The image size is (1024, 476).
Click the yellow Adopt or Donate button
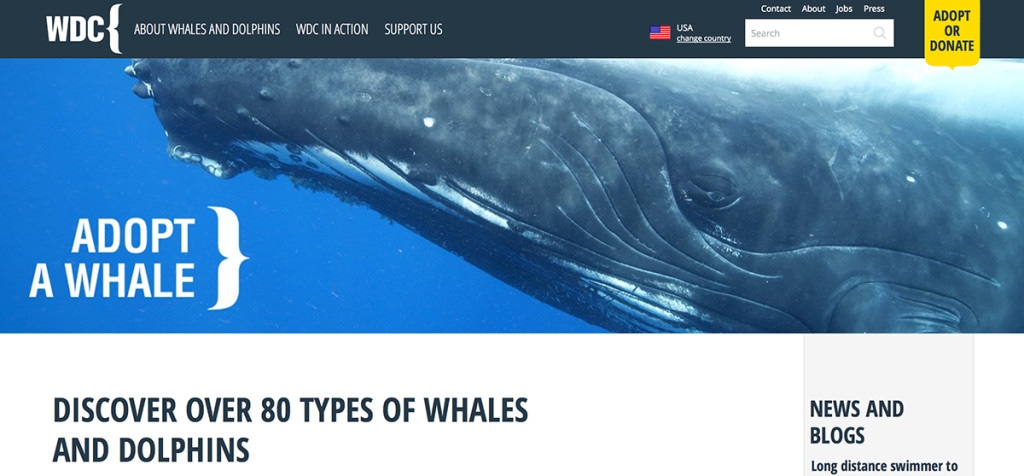click(x=952, y=31)
